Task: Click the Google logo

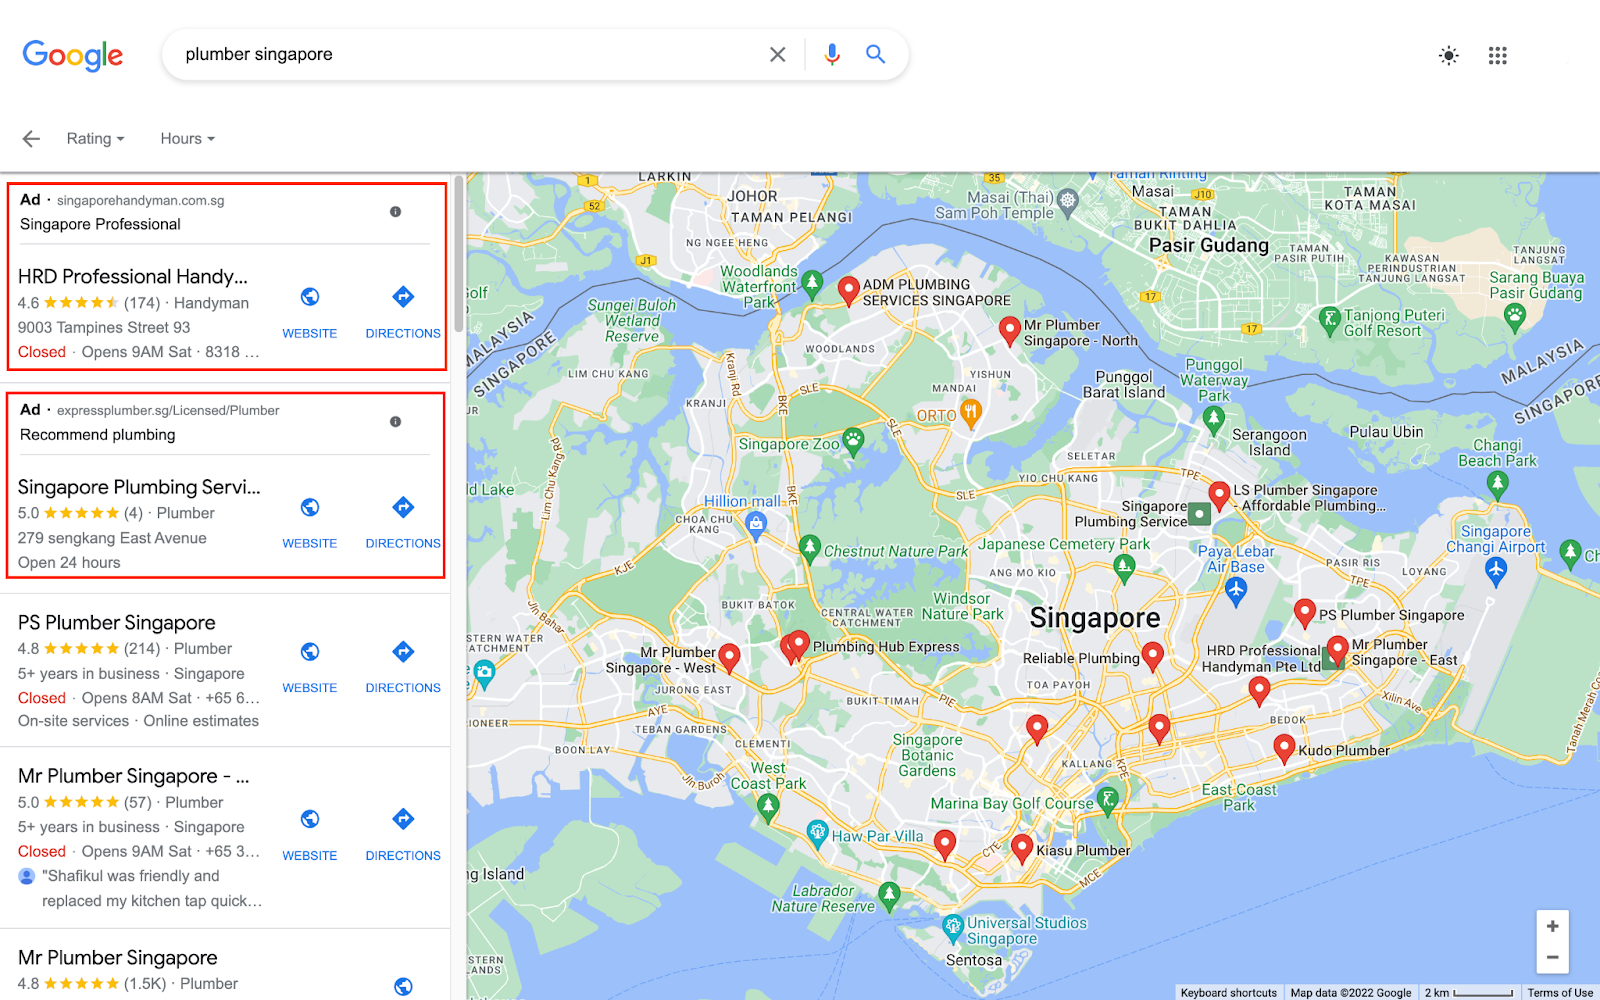Action: tap(73, 55)
